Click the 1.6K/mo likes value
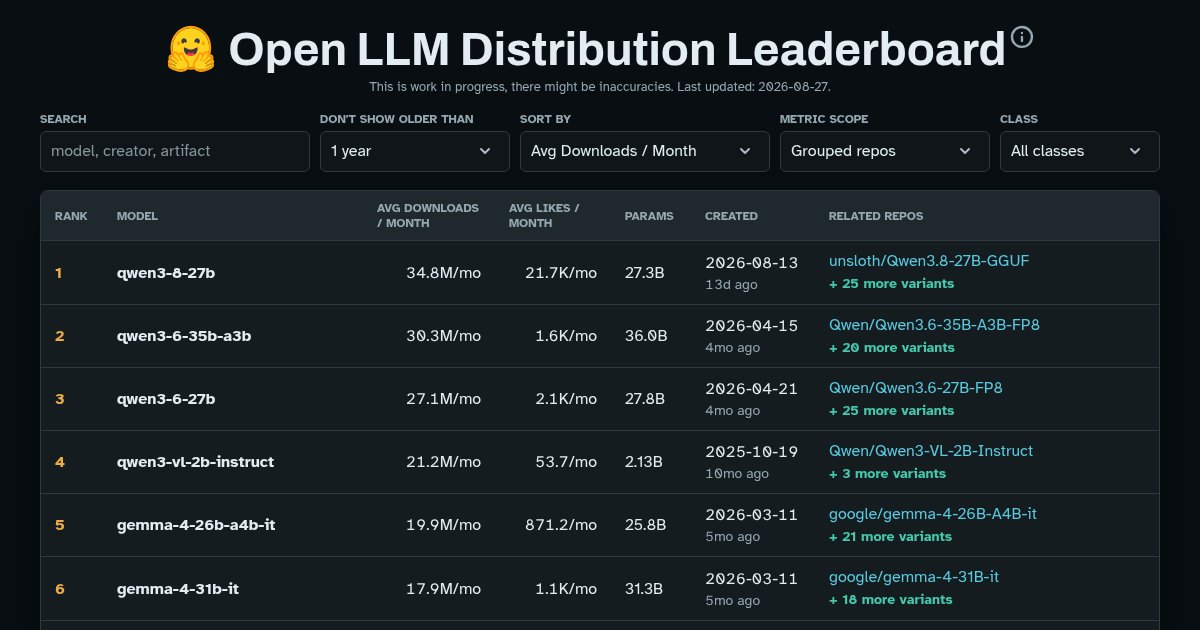Screen dimensions: 1200x630 pyautogui.click(x=566, y=336)
